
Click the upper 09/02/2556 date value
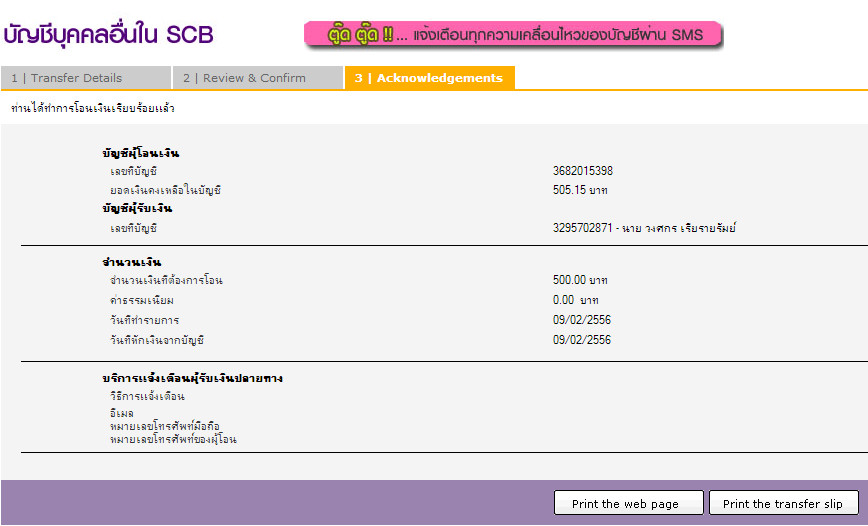(x=582, y=320)
